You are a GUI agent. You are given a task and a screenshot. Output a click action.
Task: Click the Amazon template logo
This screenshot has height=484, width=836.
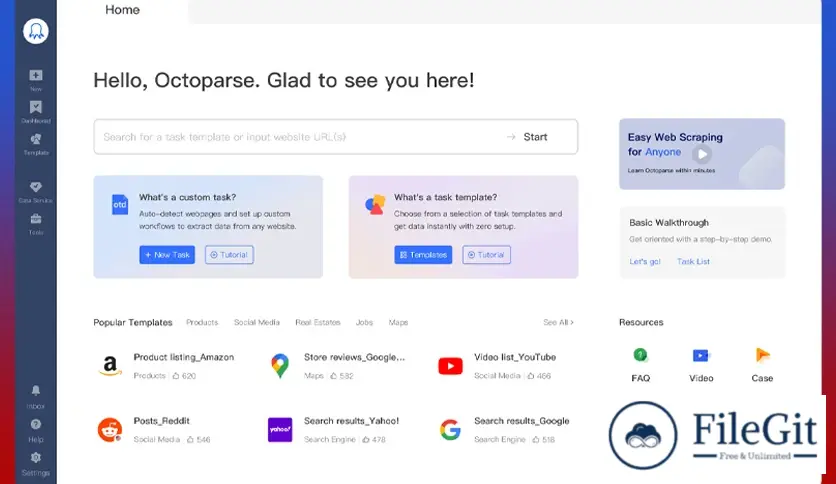click(110, 366)
